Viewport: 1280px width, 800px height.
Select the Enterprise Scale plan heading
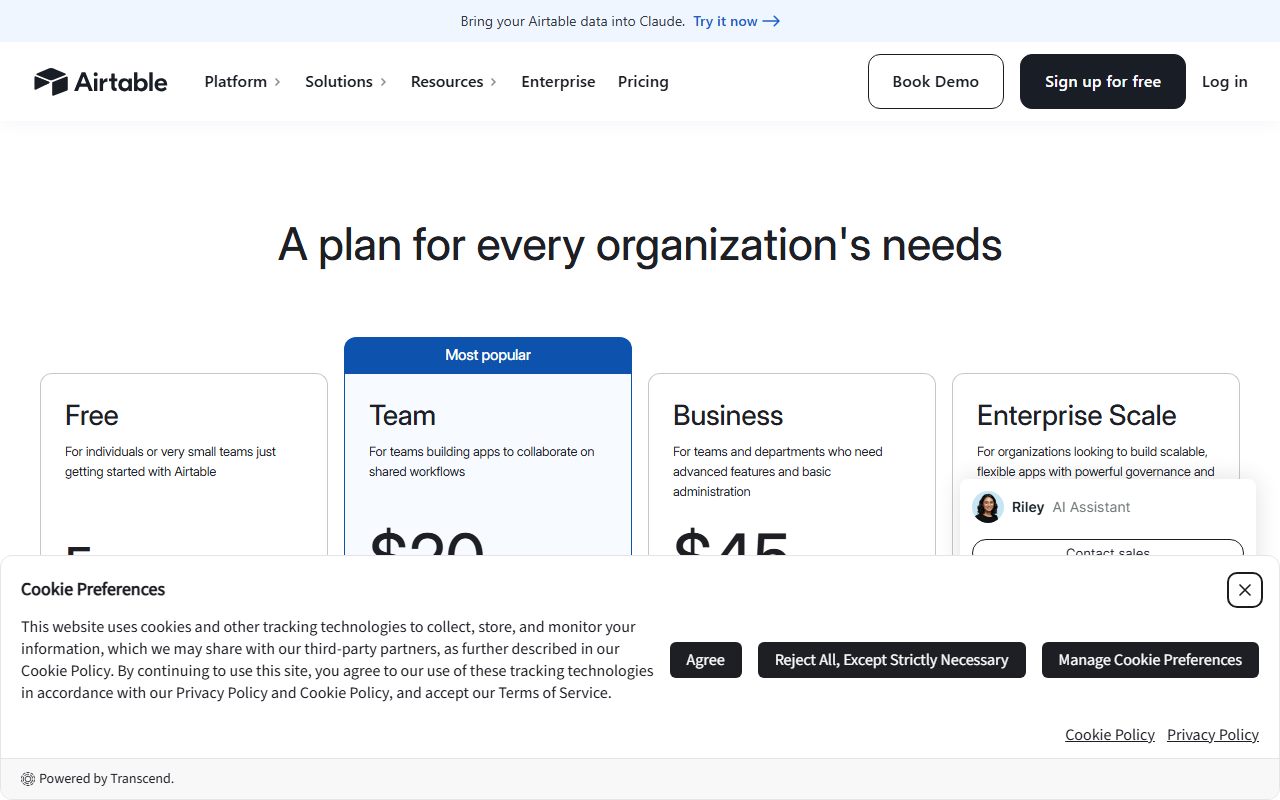tap(1077, 415)
